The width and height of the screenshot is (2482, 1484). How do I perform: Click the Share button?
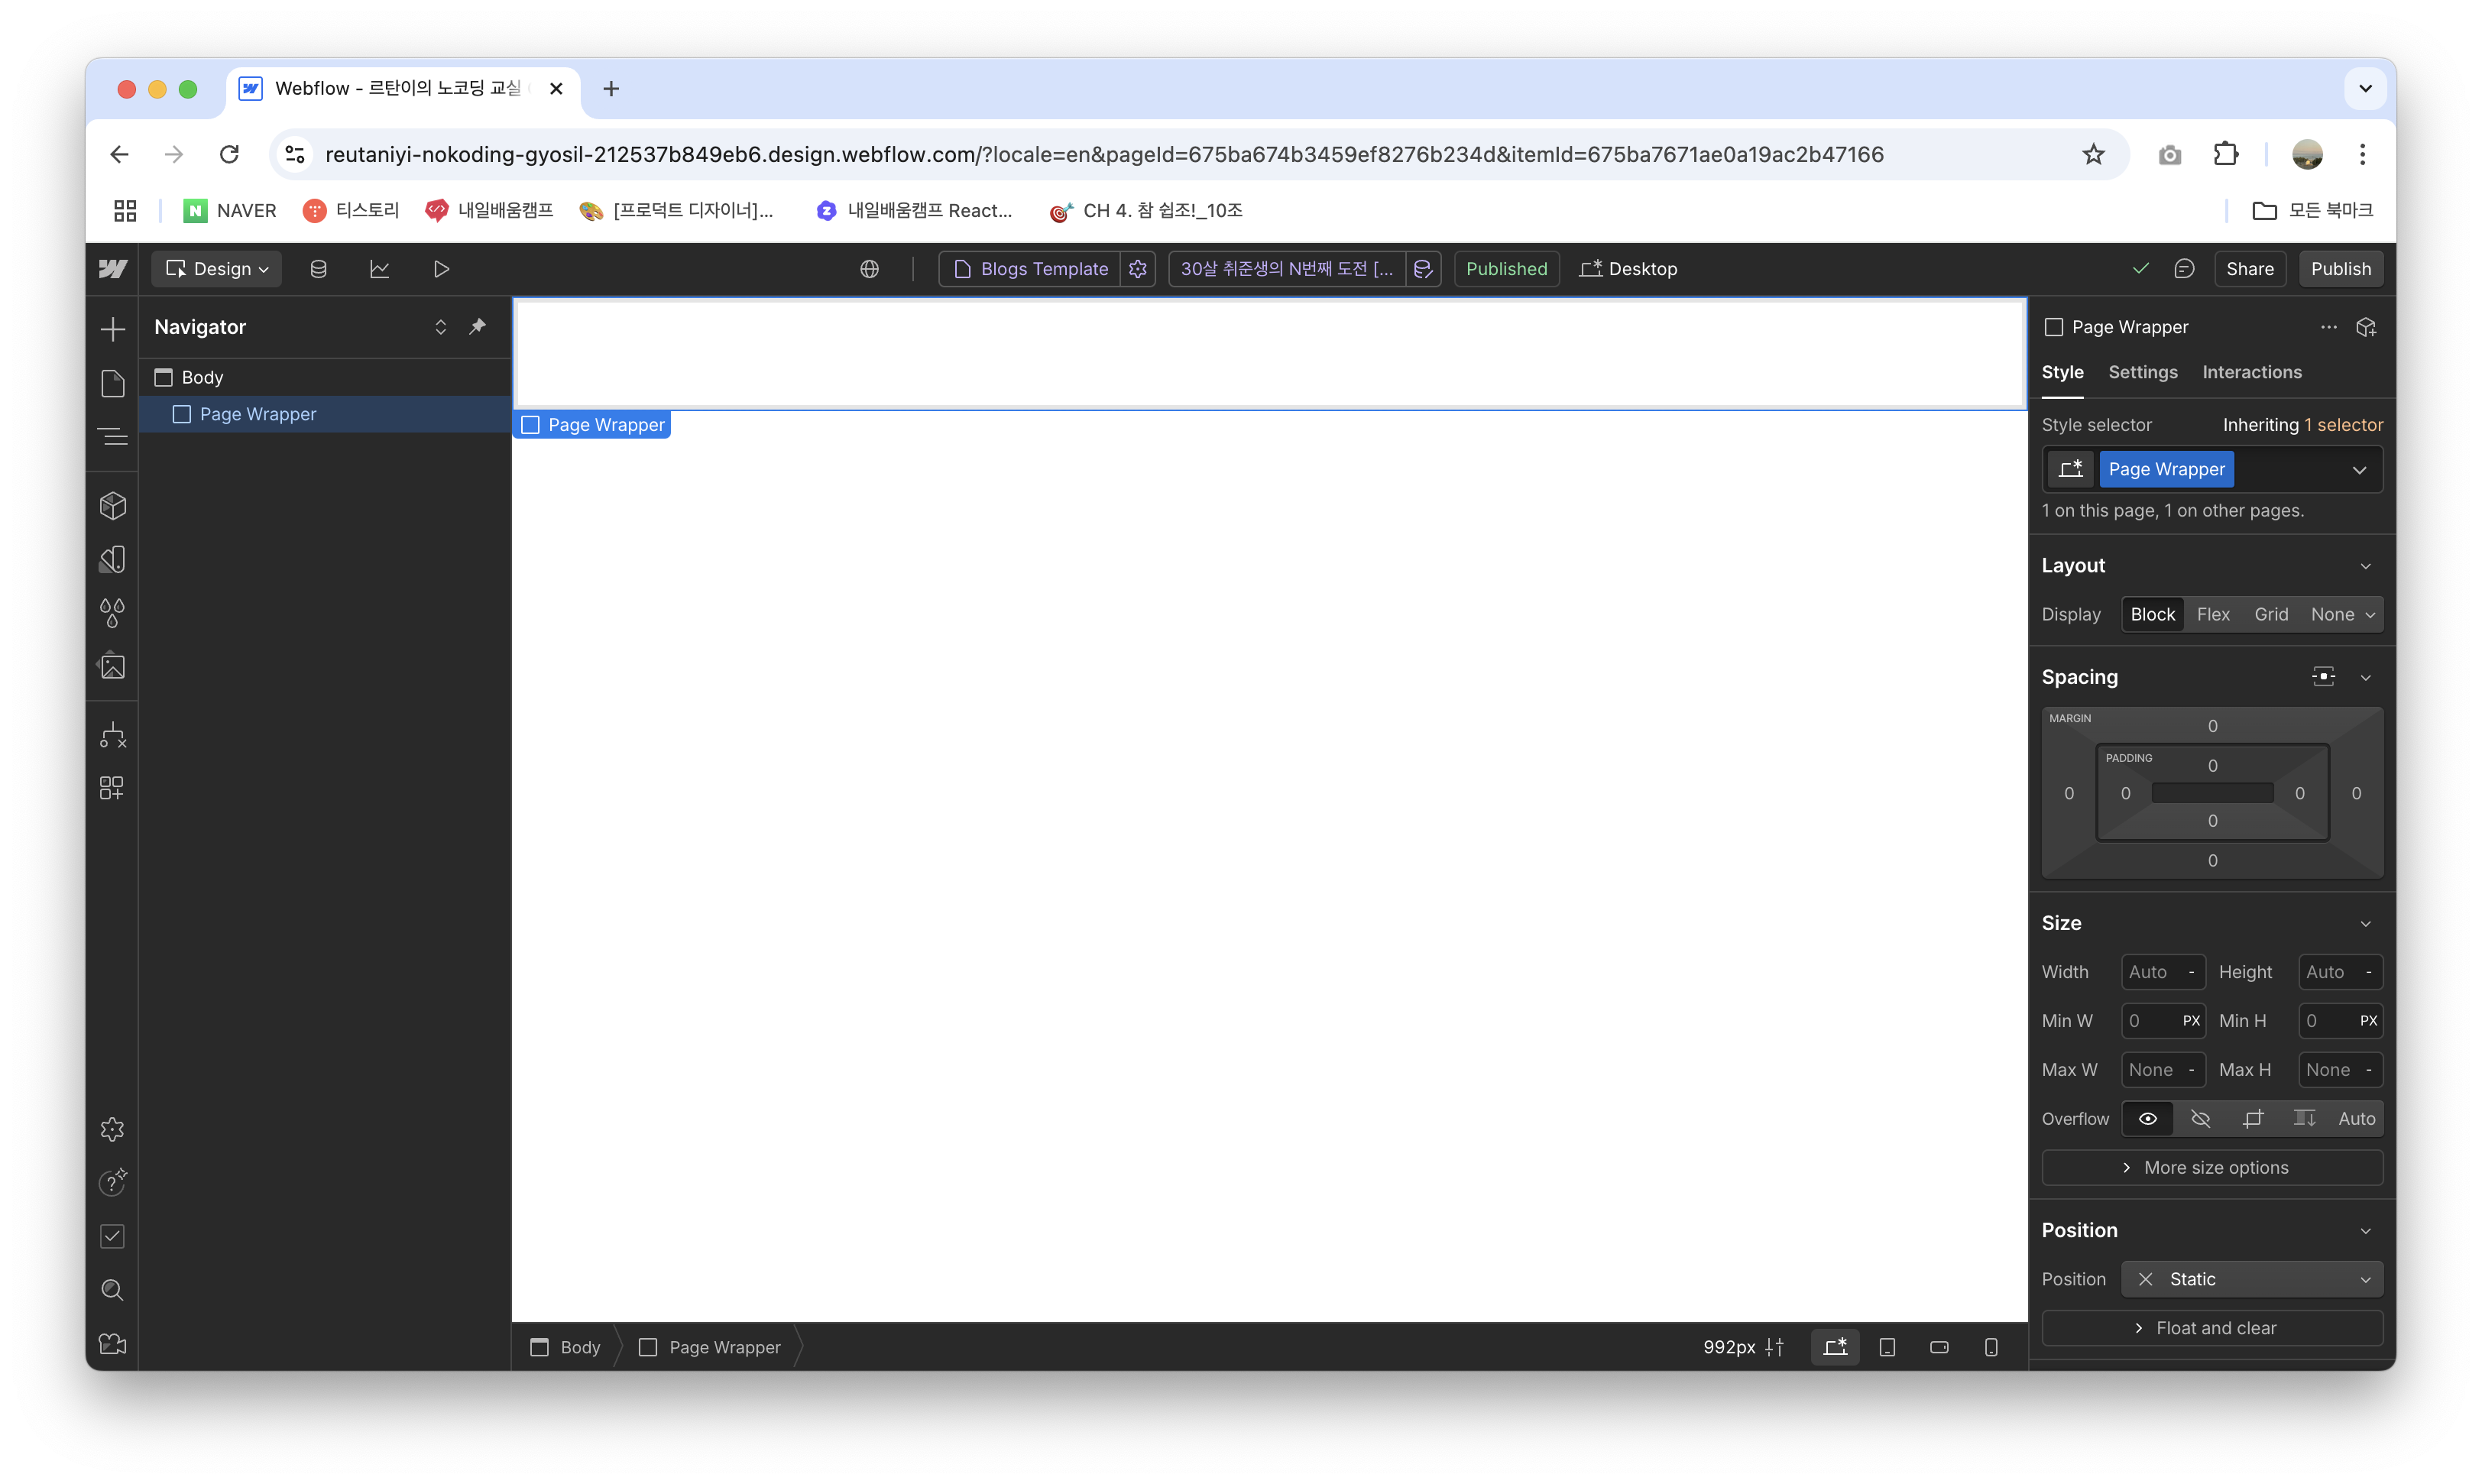click(2249, 269)
